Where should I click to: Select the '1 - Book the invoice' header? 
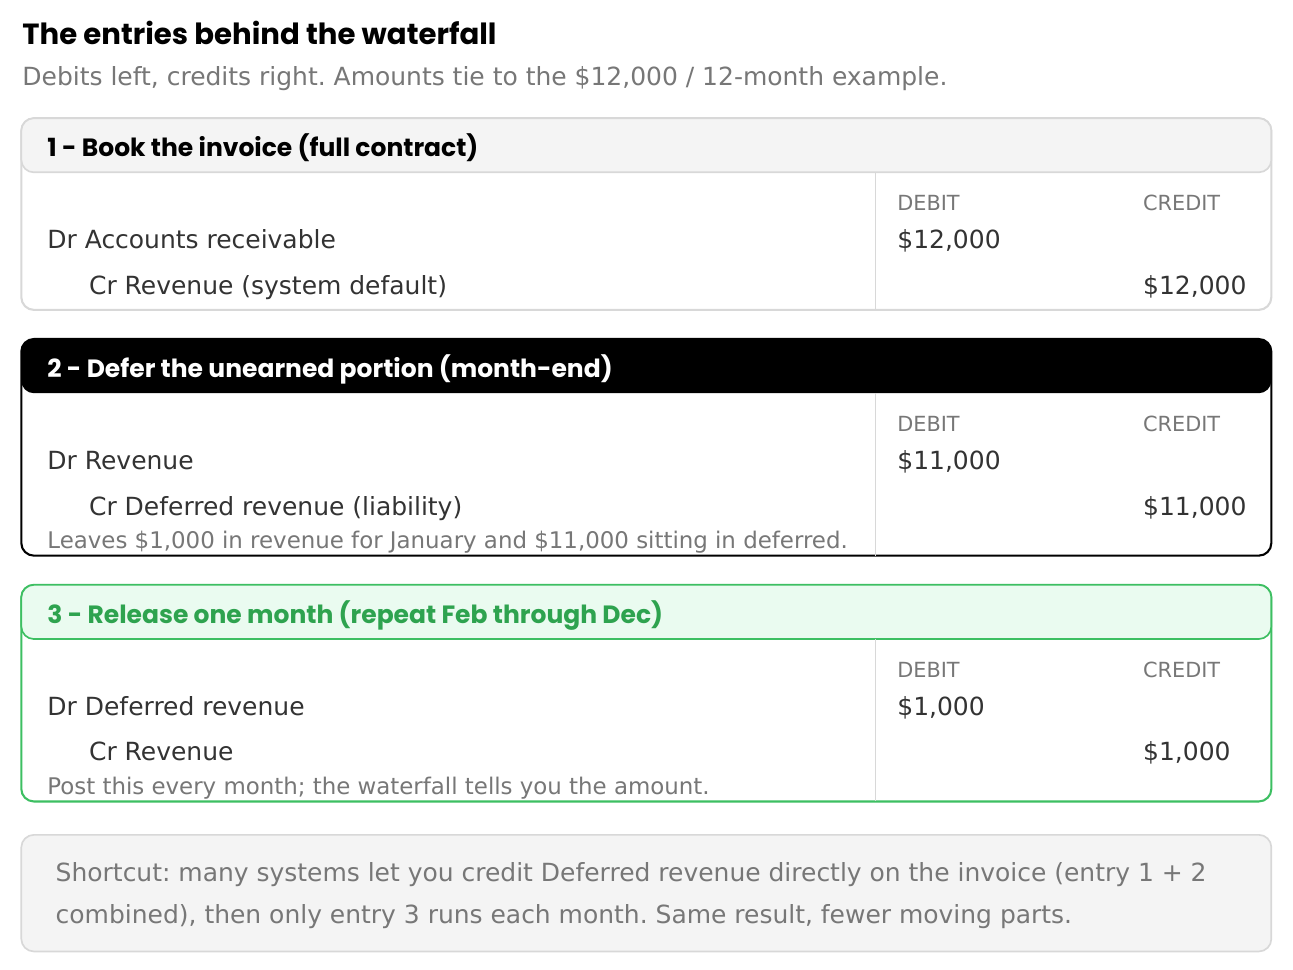click(646, 146)
